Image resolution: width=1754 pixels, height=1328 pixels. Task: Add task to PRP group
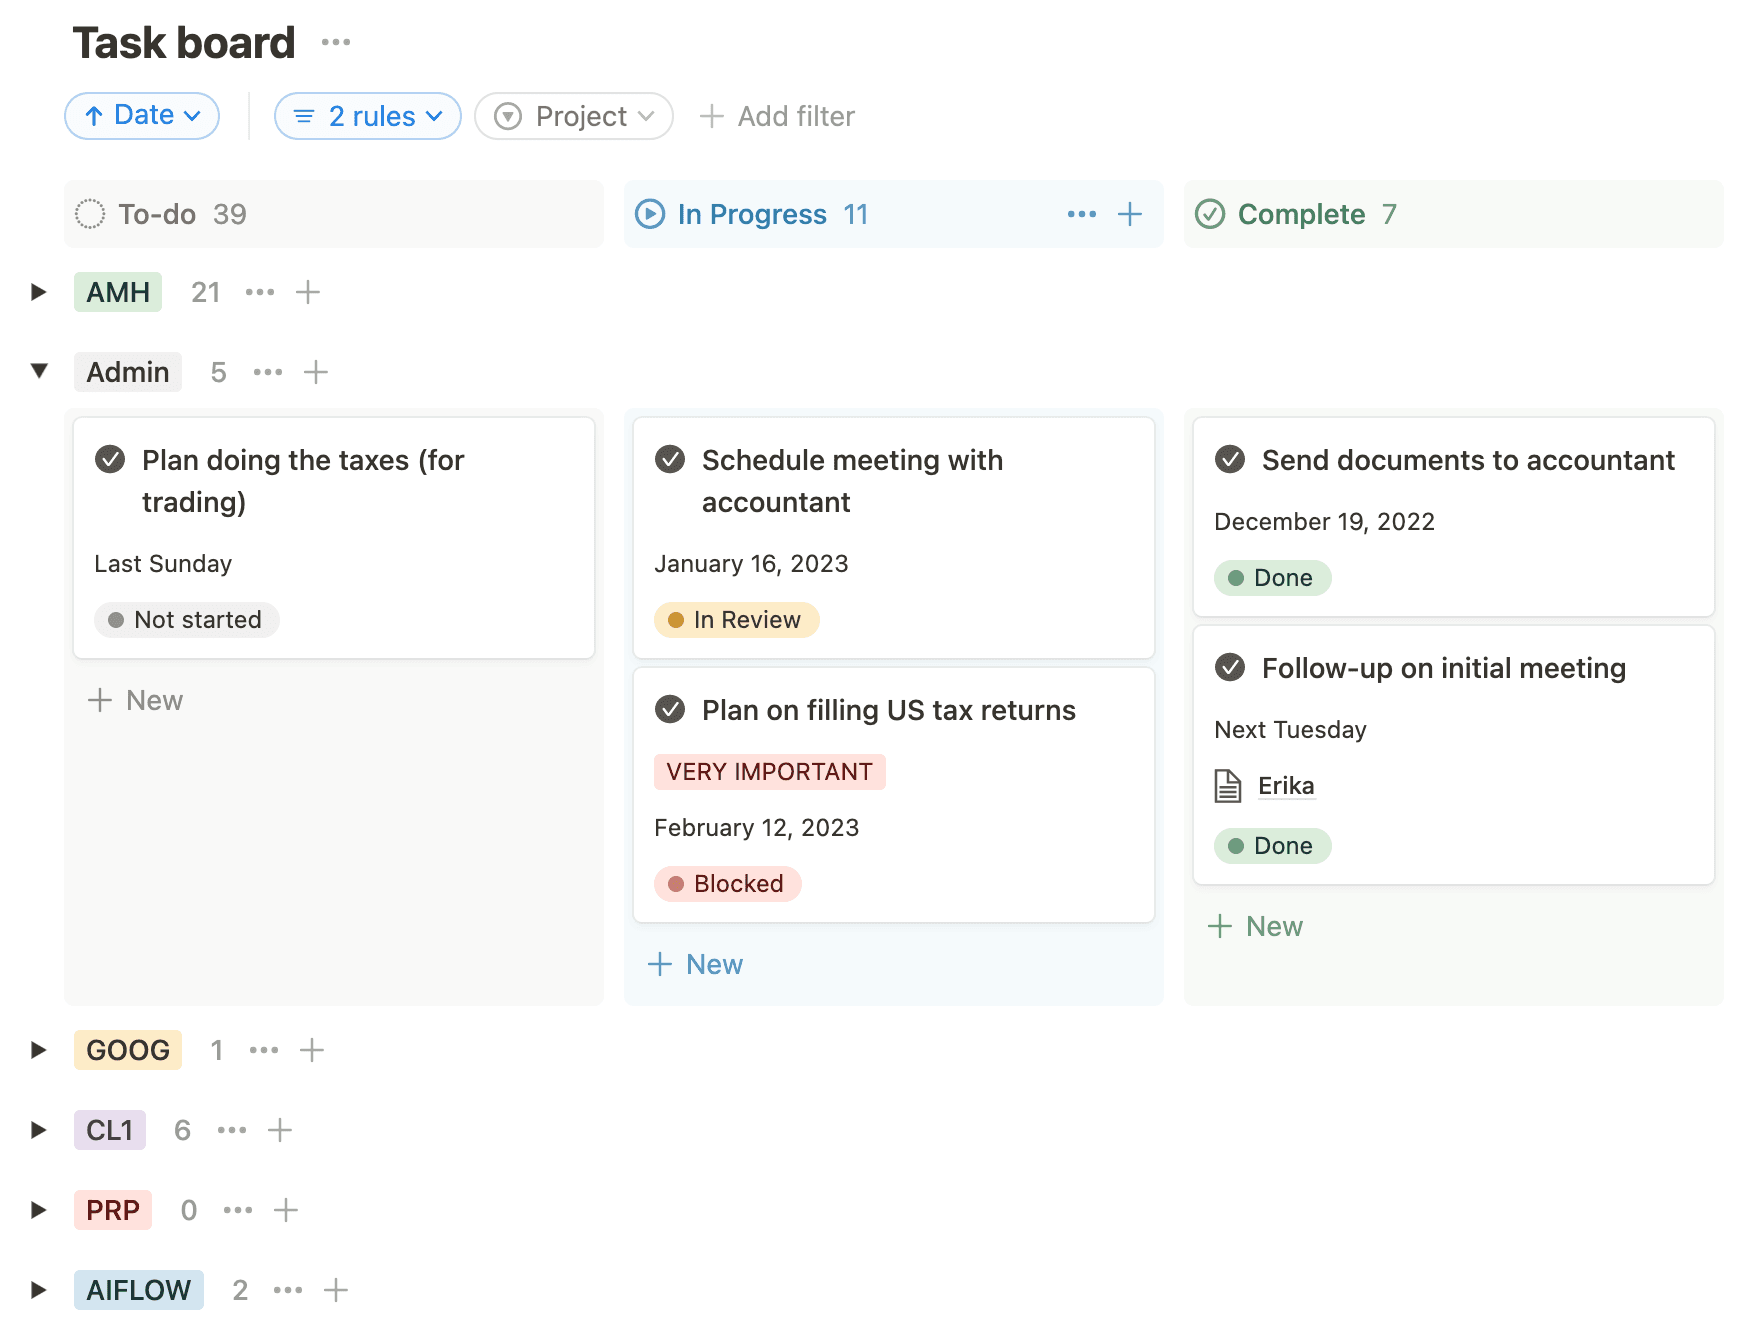(286, 1210)
